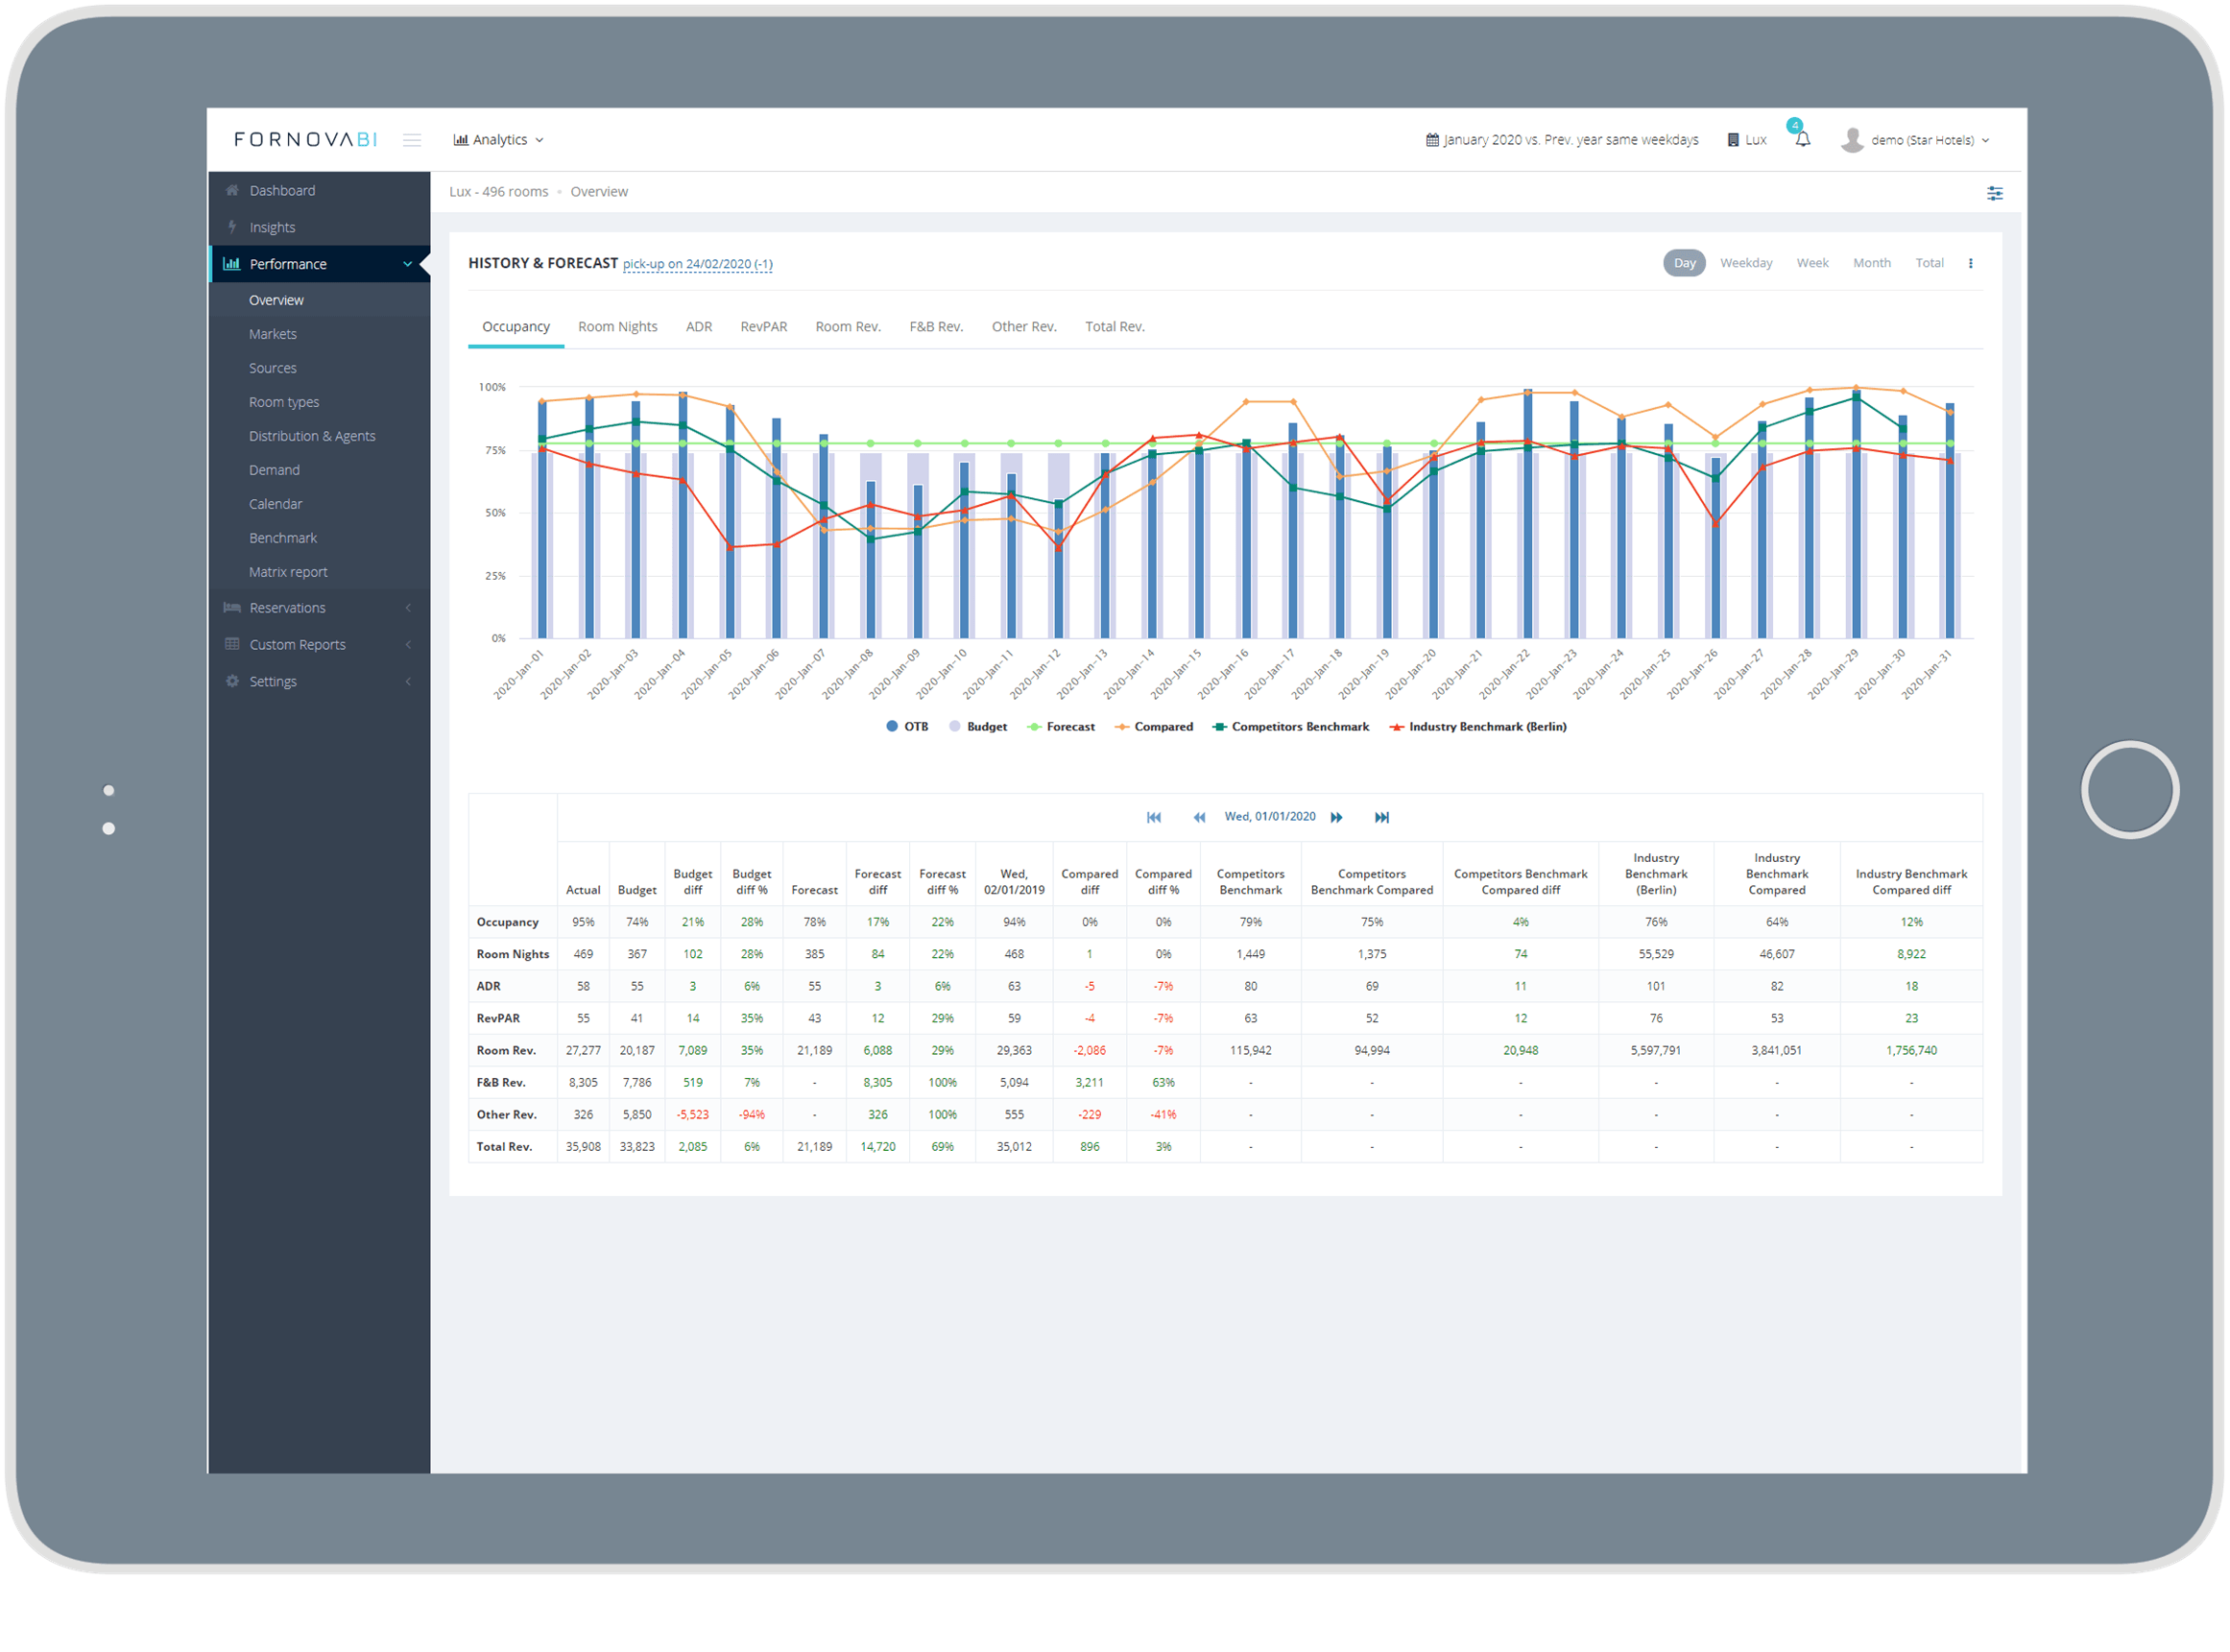Open the notifications bell
The image size is (2230, 1652).
tap(1802, 140)
